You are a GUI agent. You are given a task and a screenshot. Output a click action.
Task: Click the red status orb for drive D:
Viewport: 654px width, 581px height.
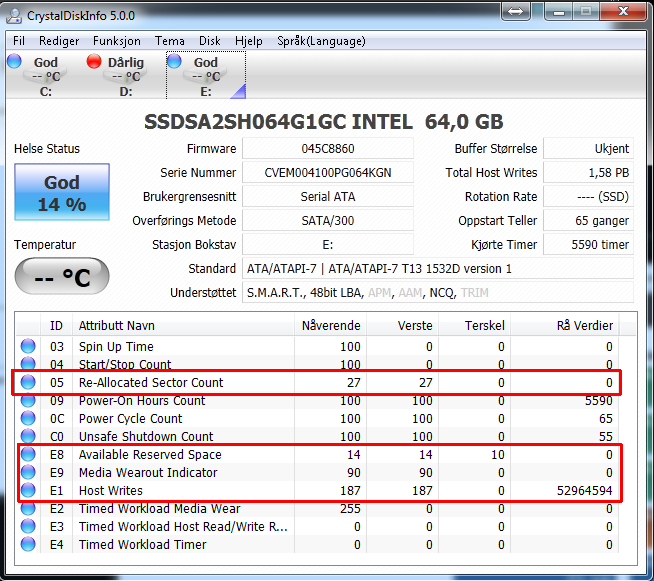click(94, 61)
